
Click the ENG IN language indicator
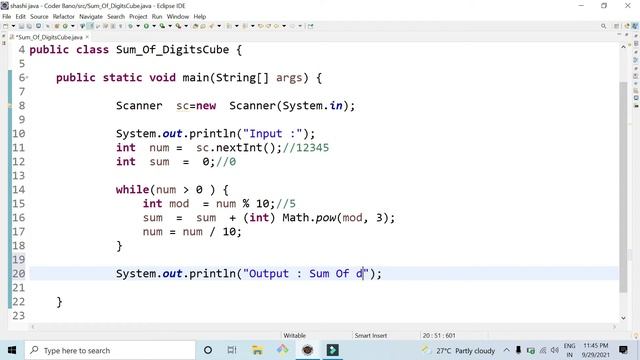[x=569, y=350]
